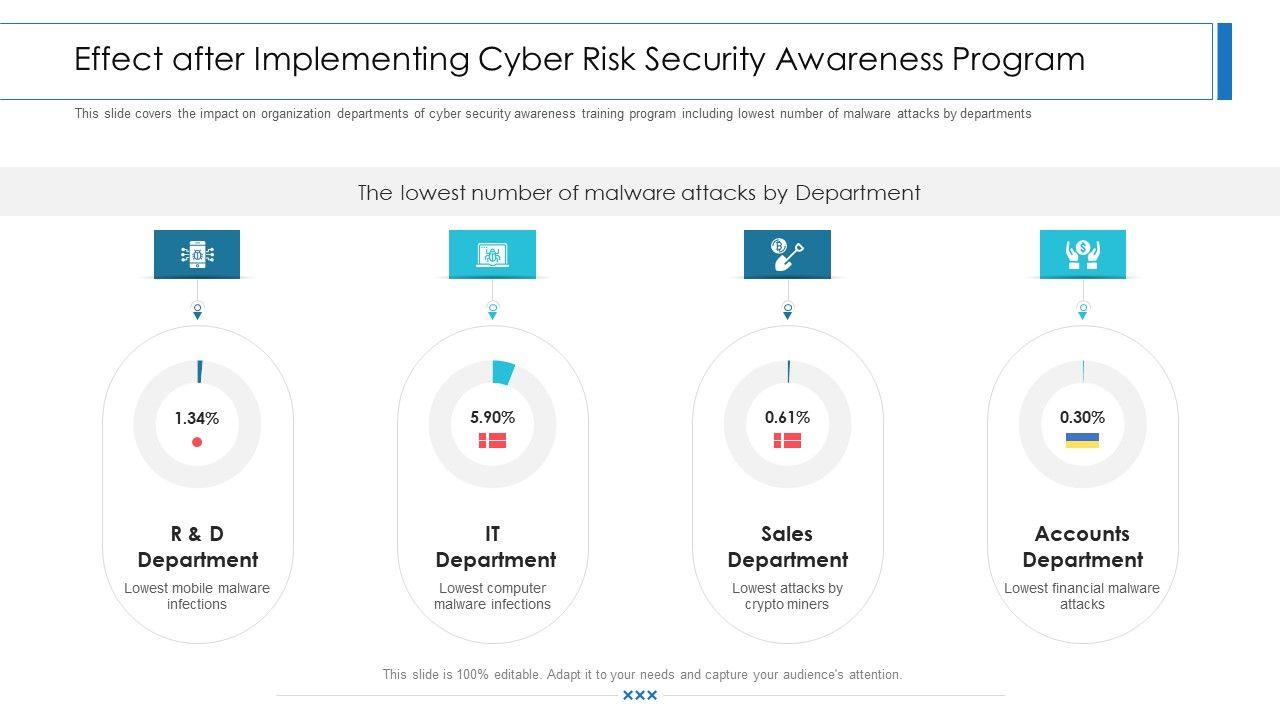The image size is (1280, 720).
Task: Select the computer bug icon above IT Department
Action: 492,254
